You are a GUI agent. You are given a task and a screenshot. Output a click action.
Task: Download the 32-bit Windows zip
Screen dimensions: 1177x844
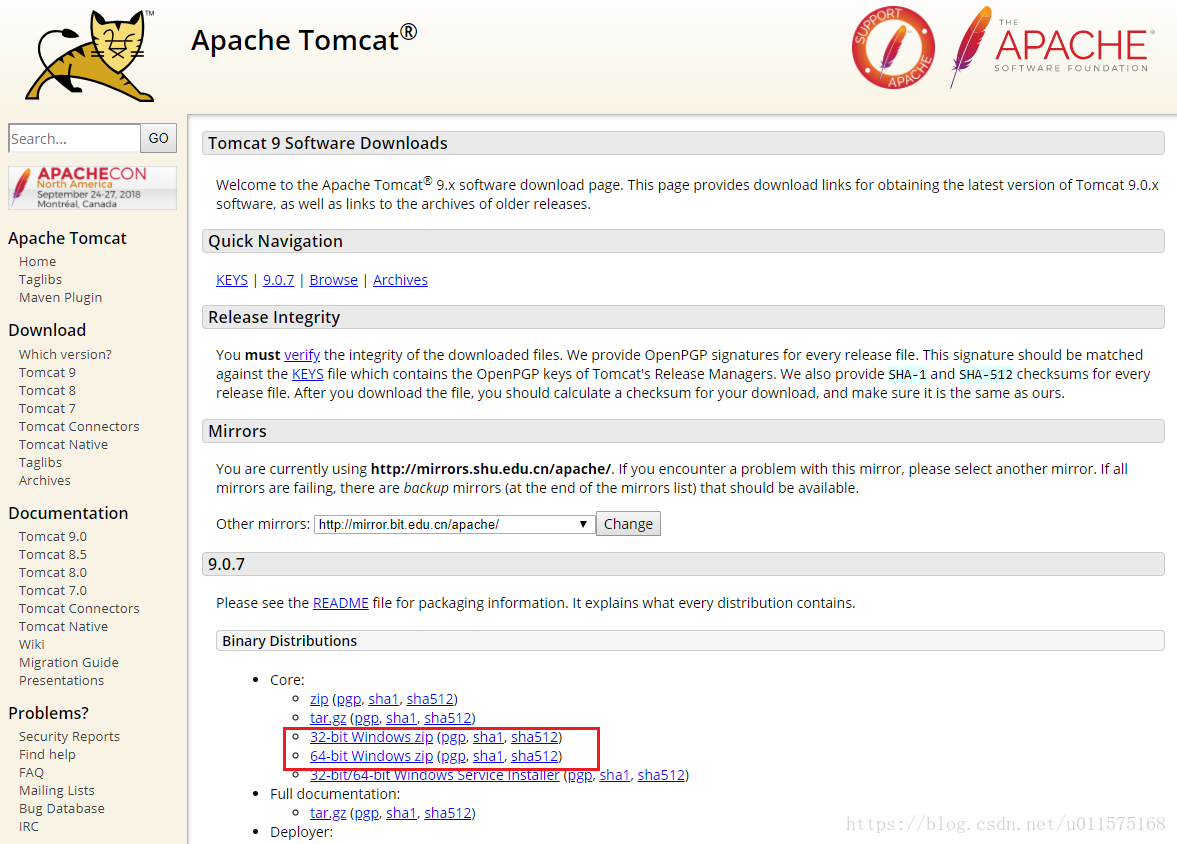coord(372,737)
